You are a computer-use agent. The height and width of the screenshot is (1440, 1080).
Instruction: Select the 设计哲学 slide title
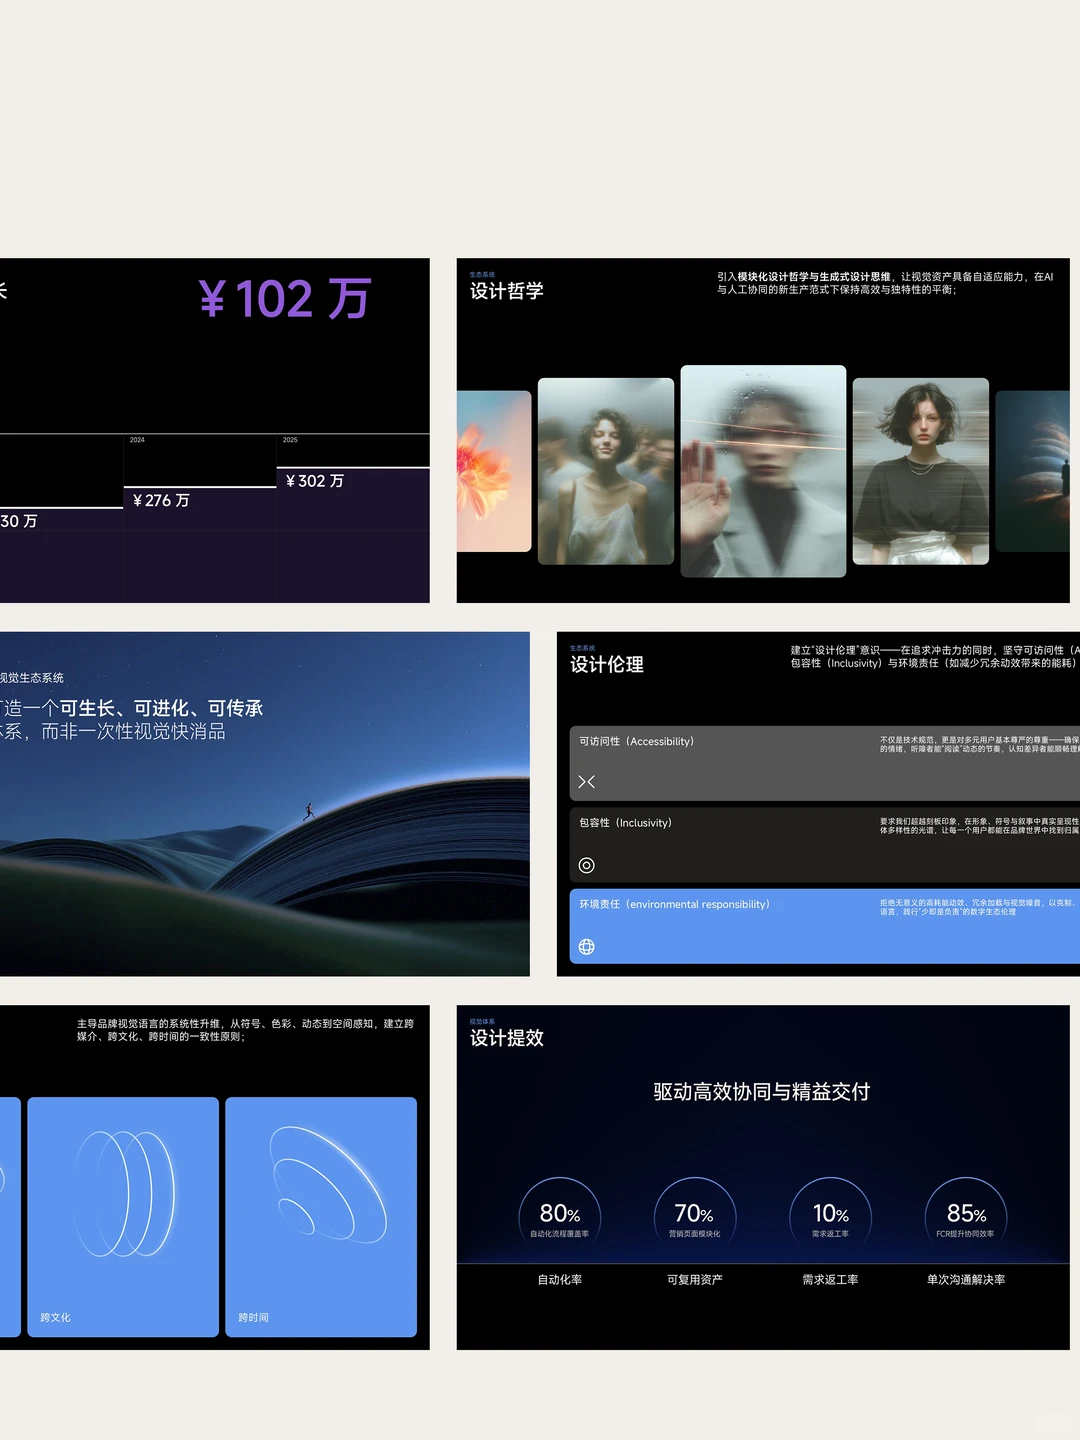pos(507,291)
